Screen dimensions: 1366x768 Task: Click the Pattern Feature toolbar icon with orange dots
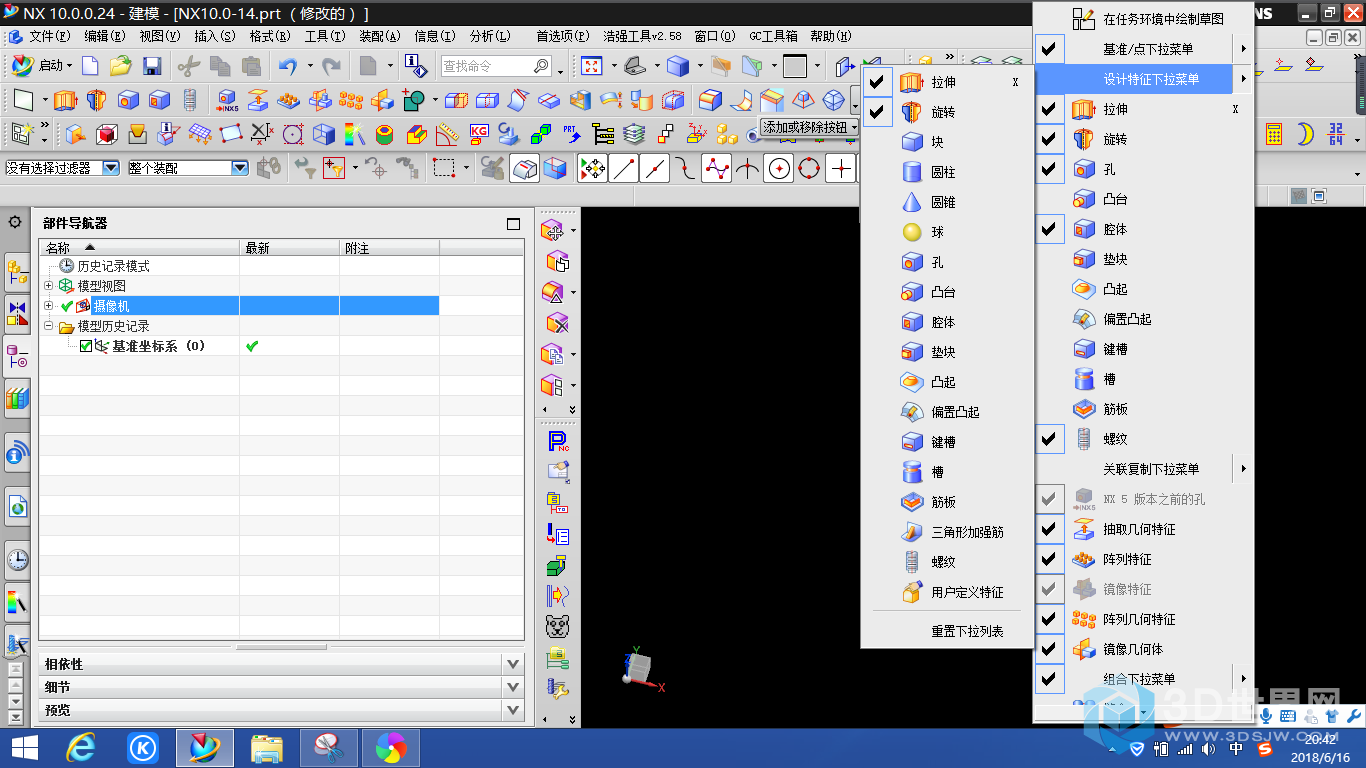point(288,100)
